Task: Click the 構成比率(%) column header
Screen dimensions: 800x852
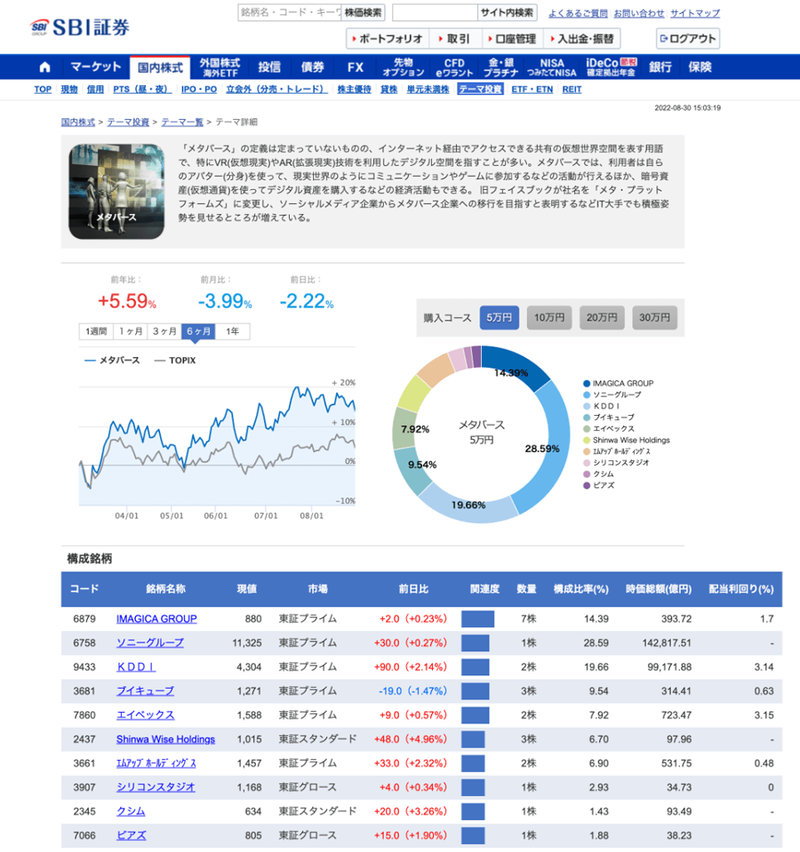Action: pyautogui.click(x=581, y=589)
